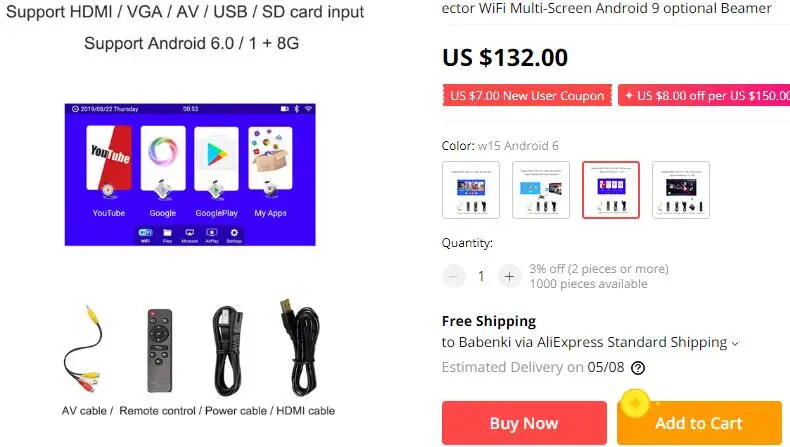Select the fourth color variant thumbnail
This screenshot has width=790, height=447.
(681, 190)
